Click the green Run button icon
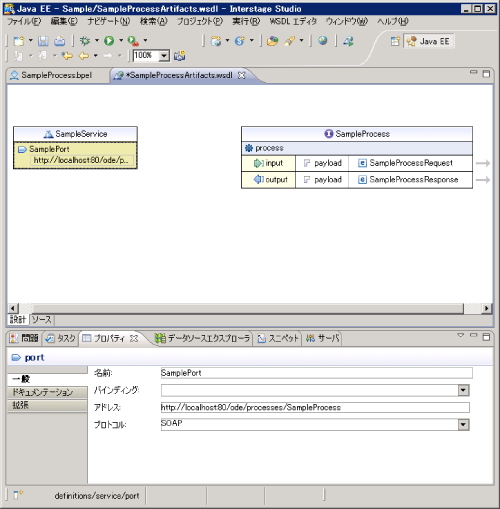 (109, 41)
